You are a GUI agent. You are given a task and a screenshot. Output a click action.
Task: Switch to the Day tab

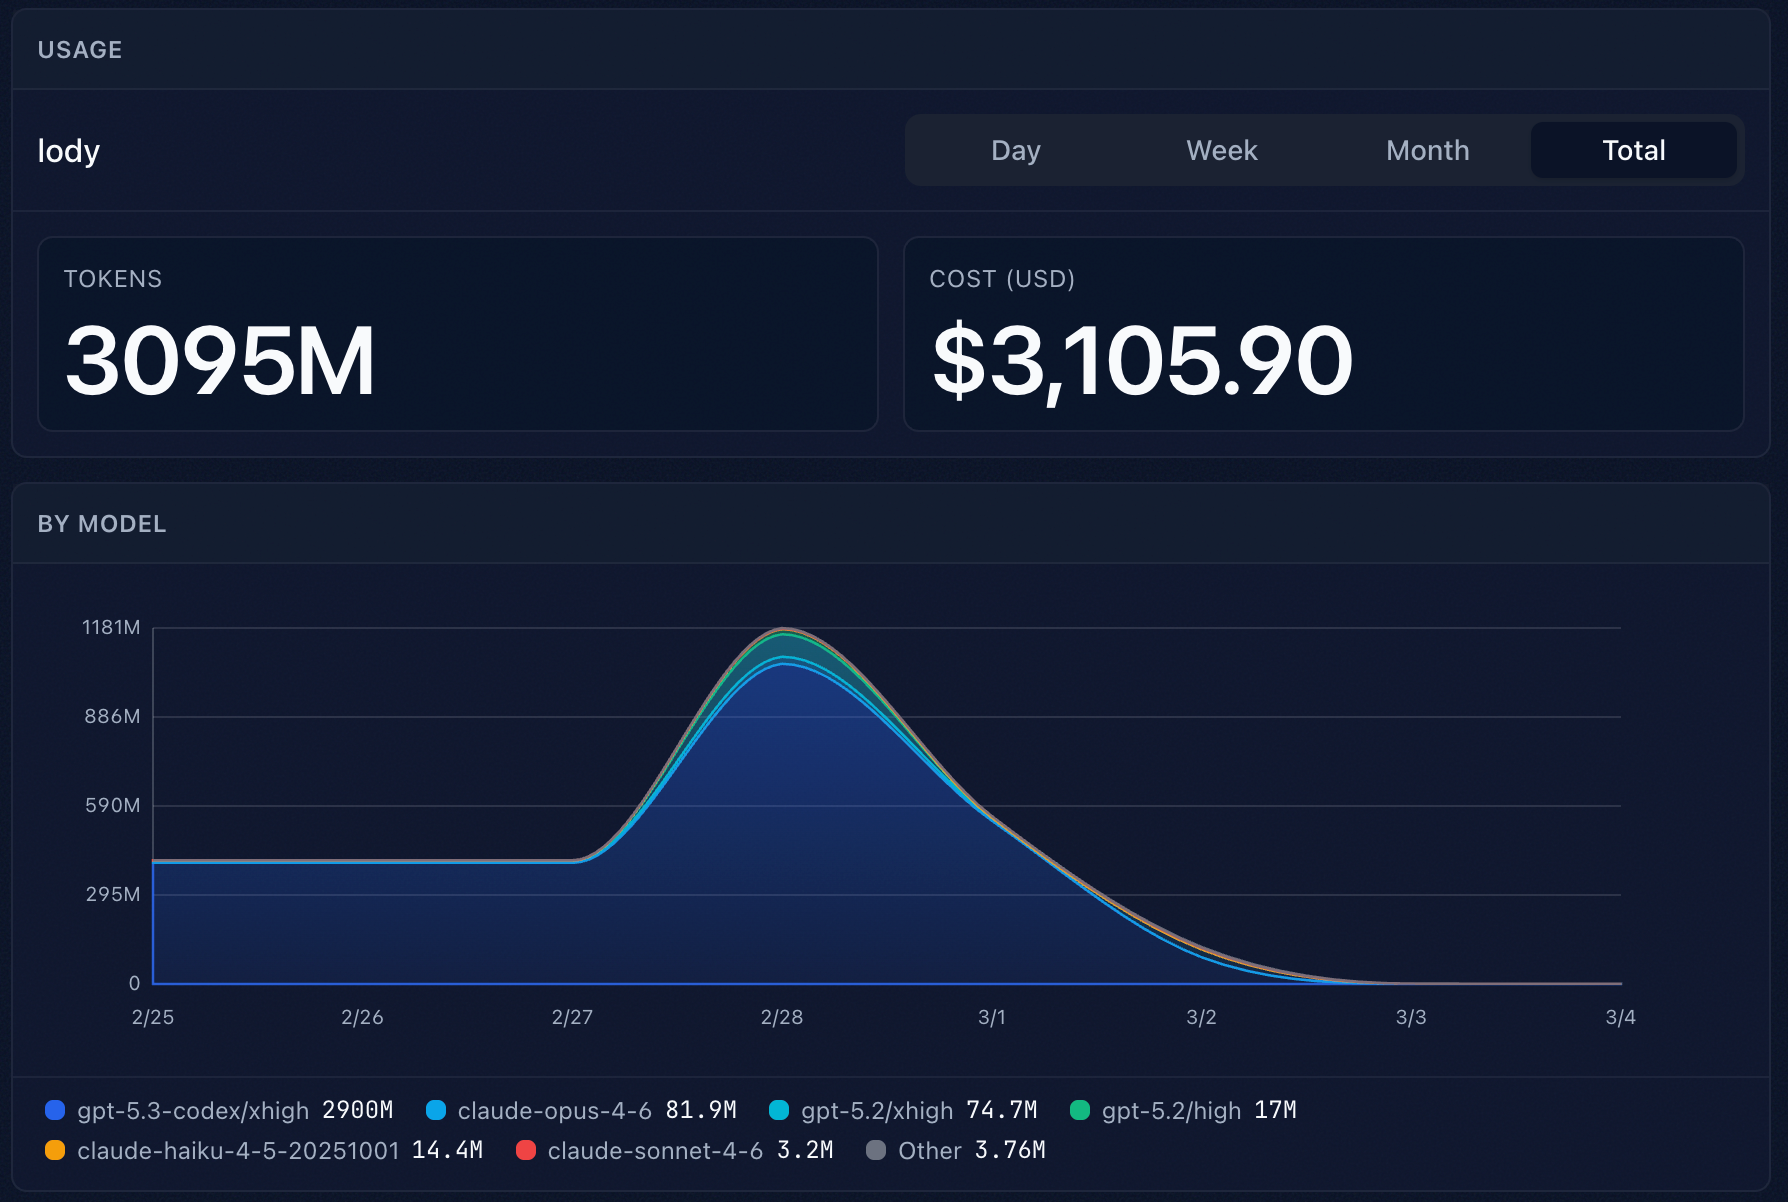pyautogui.click(x=1015, y=150)
